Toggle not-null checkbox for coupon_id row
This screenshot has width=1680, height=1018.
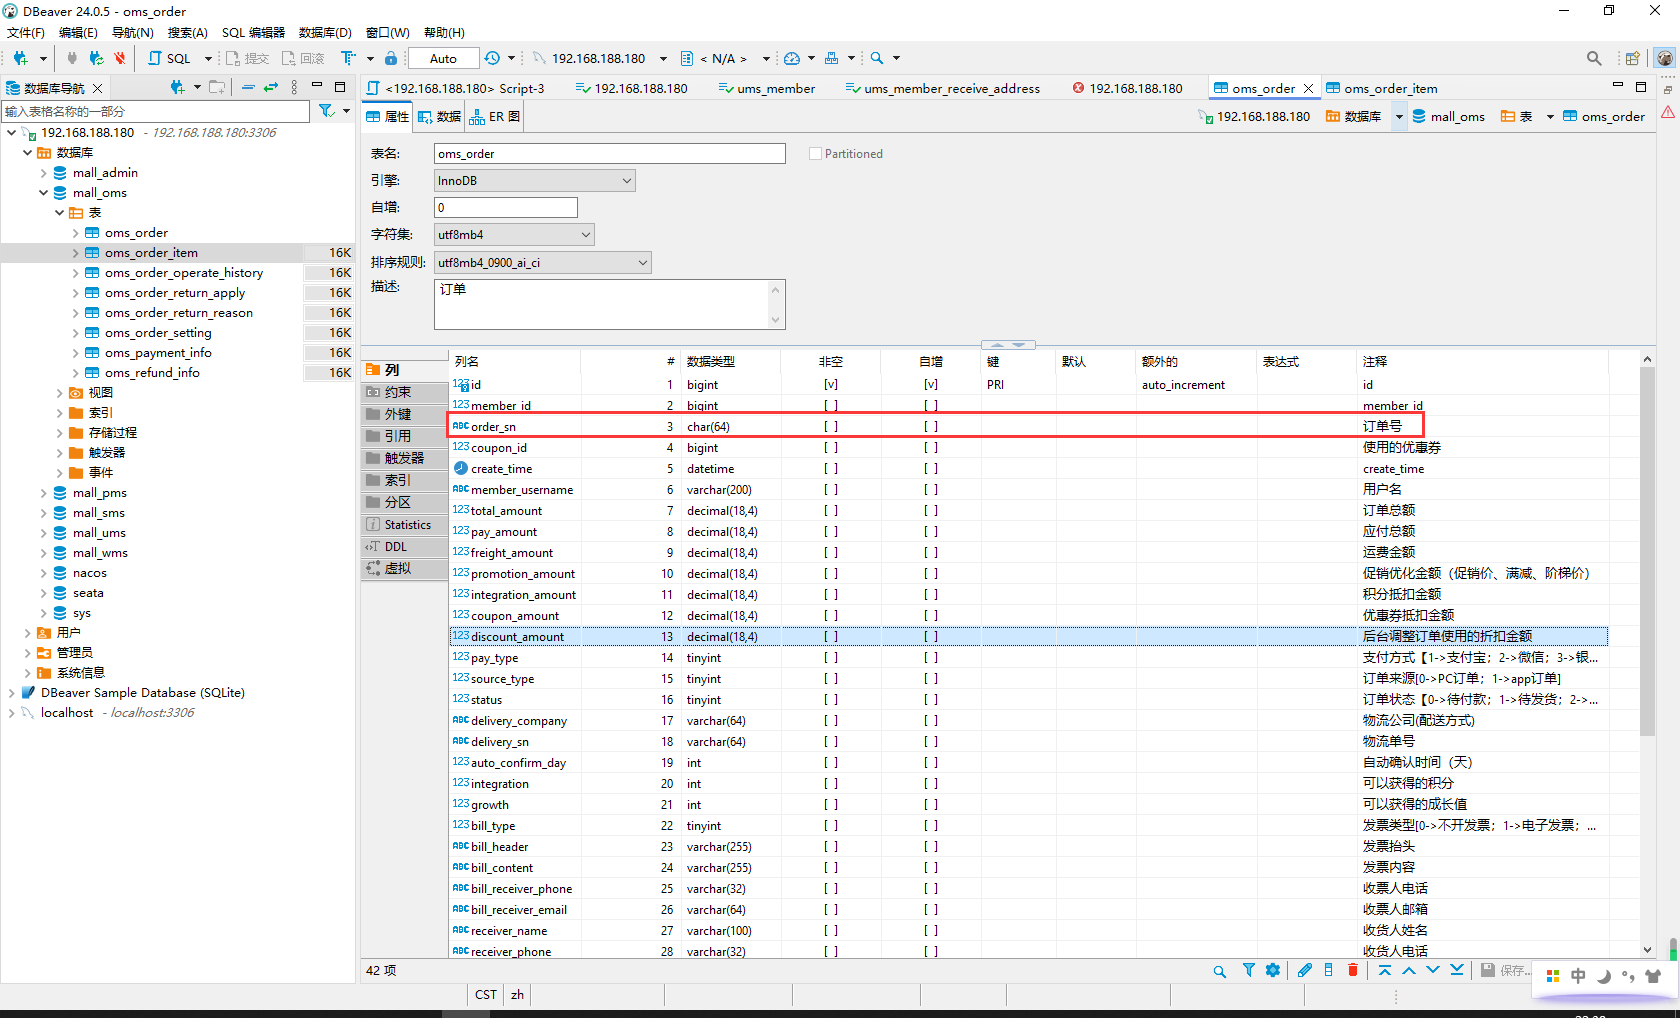coord(831,448)
